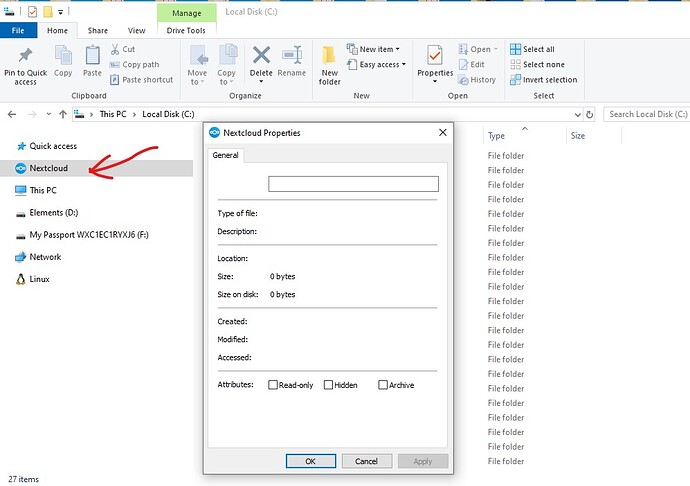Close the Nextcloud Properties dialog

pos(443,133)
